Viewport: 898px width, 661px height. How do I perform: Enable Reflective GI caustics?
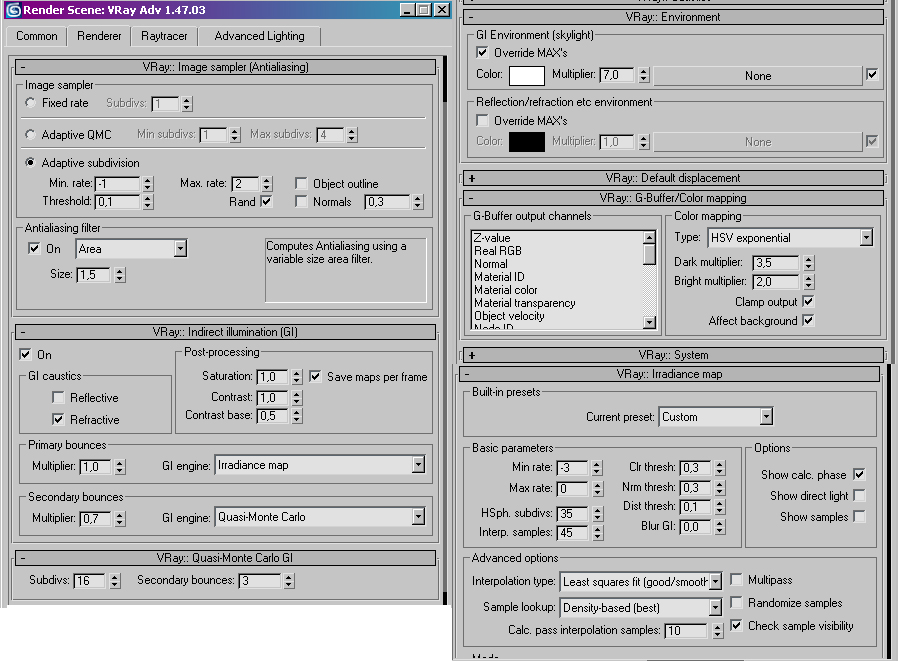click(x=58, y=398)
